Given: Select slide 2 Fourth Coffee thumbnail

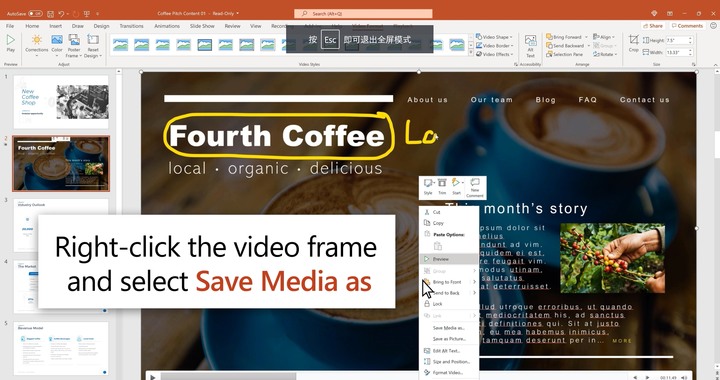Looking at the screenshot, I should pos(61,163).
